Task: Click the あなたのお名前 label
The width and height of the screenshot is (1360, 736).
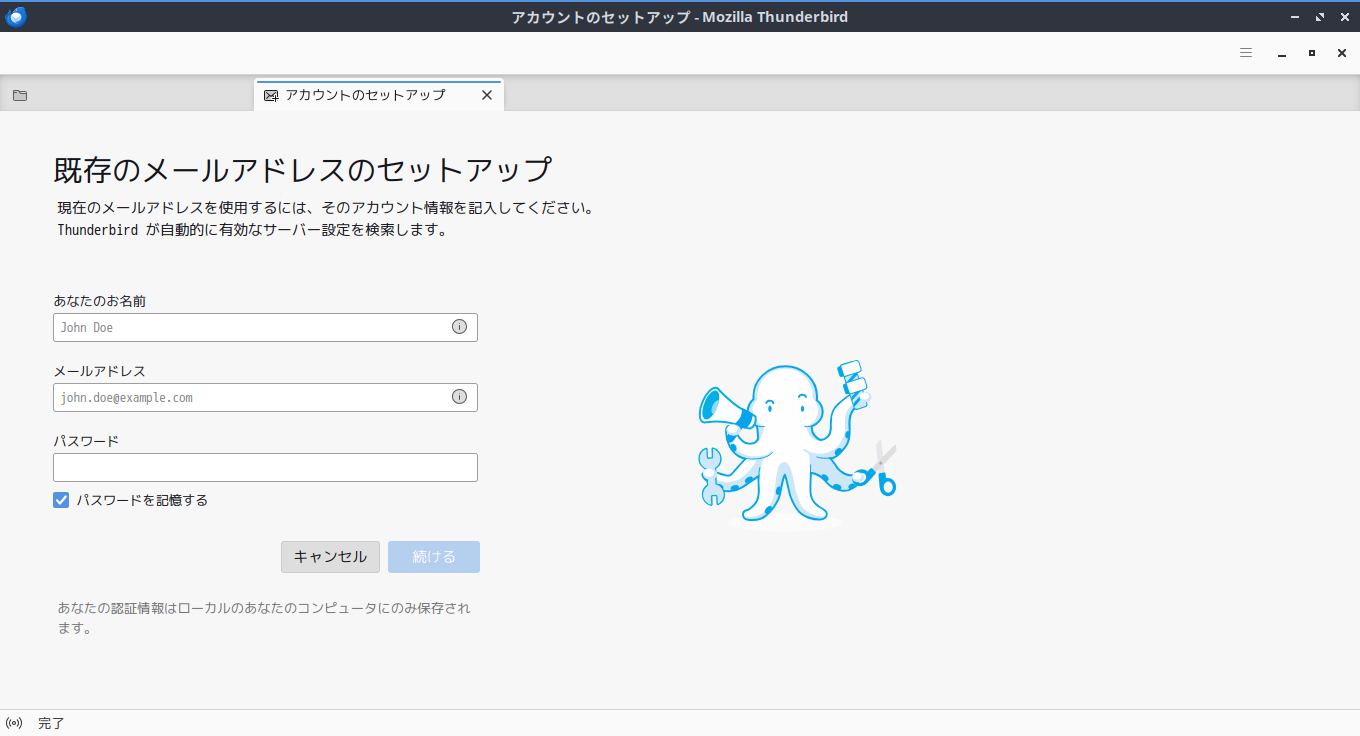Action: point(100,301)
